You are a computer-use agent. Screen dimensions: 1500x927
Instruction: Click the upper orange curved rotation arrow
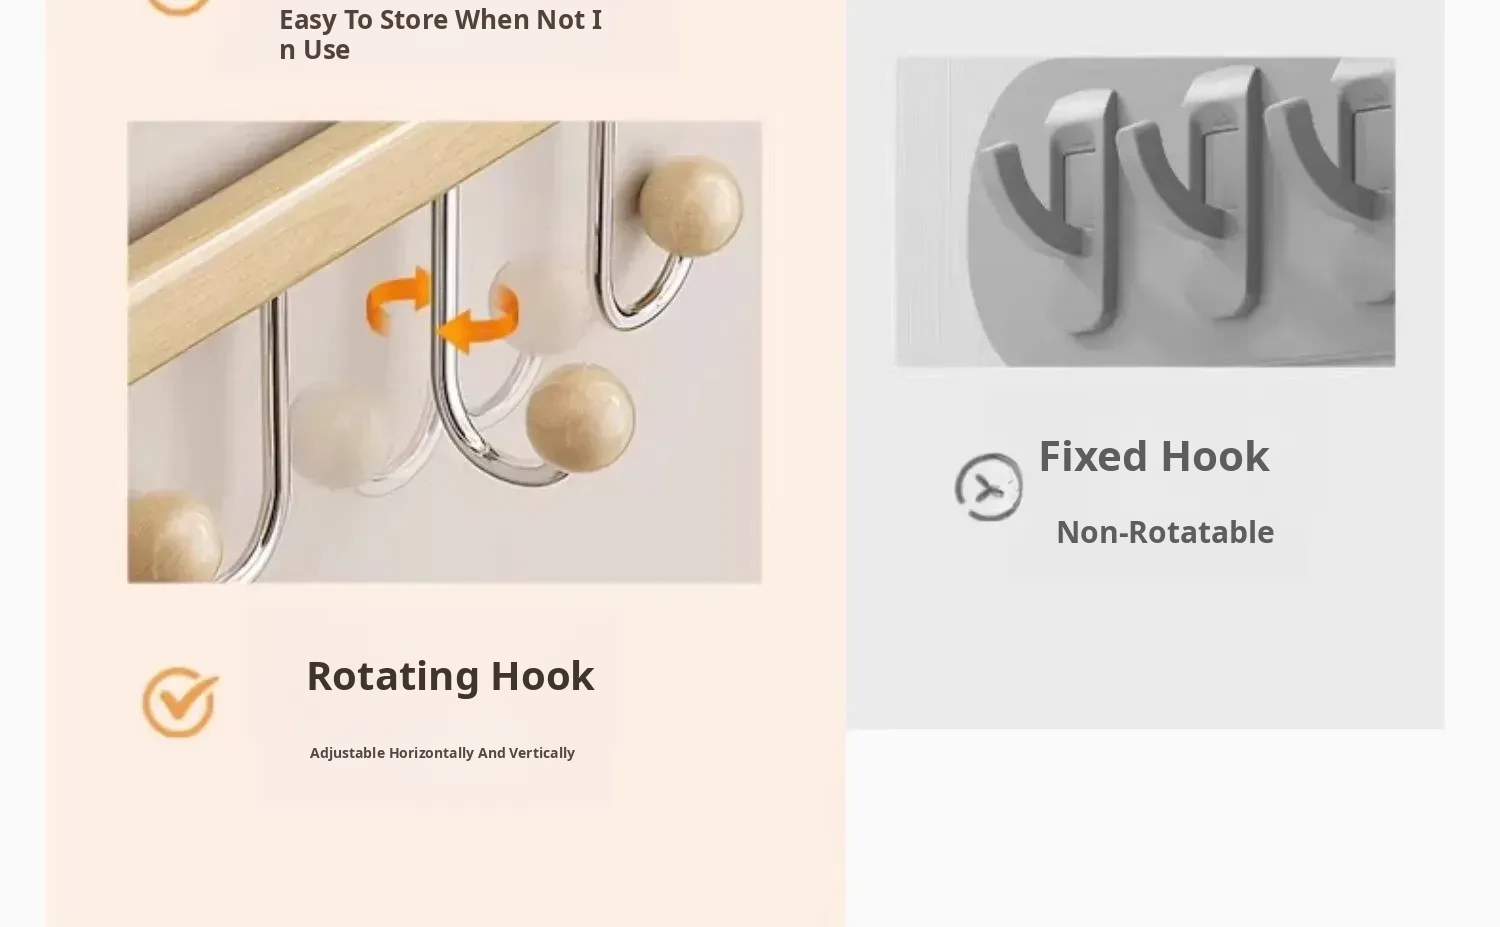tap(398, 299)
